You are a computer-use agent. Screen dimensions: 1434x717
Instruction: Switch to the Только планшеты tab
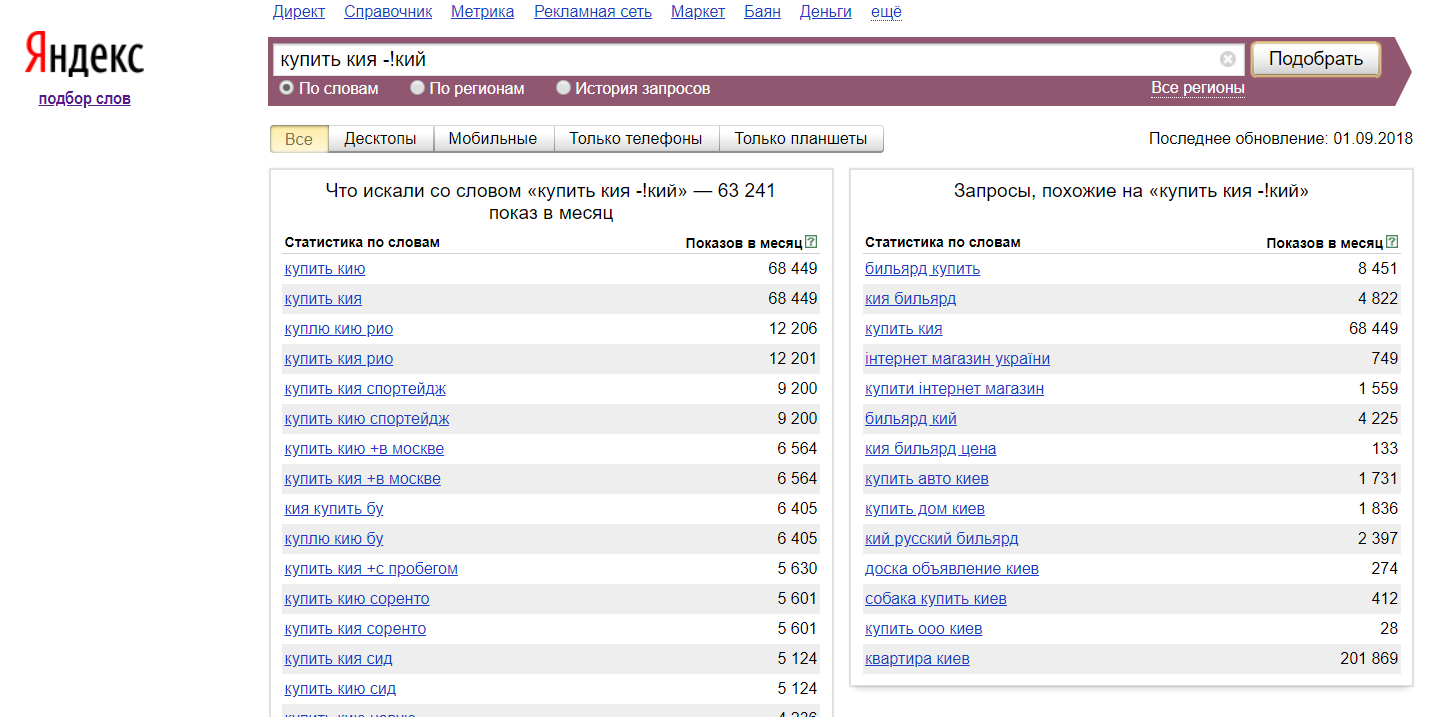pyautogui.click(x=801, y=139)
